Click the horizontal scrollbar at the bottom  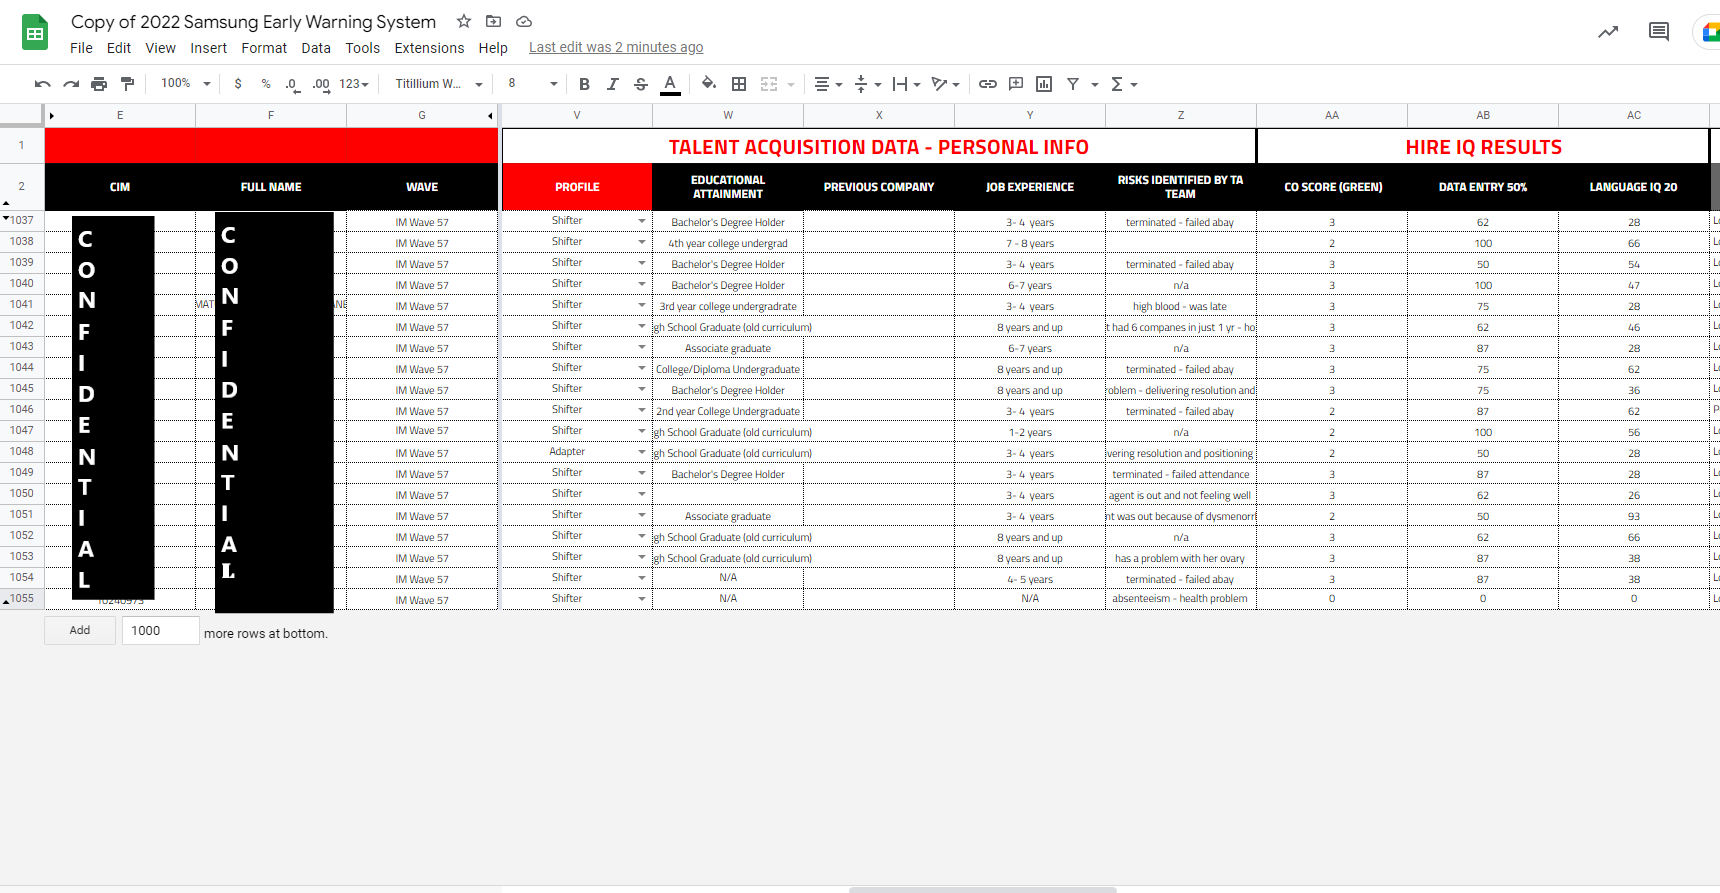coord(982,889)
